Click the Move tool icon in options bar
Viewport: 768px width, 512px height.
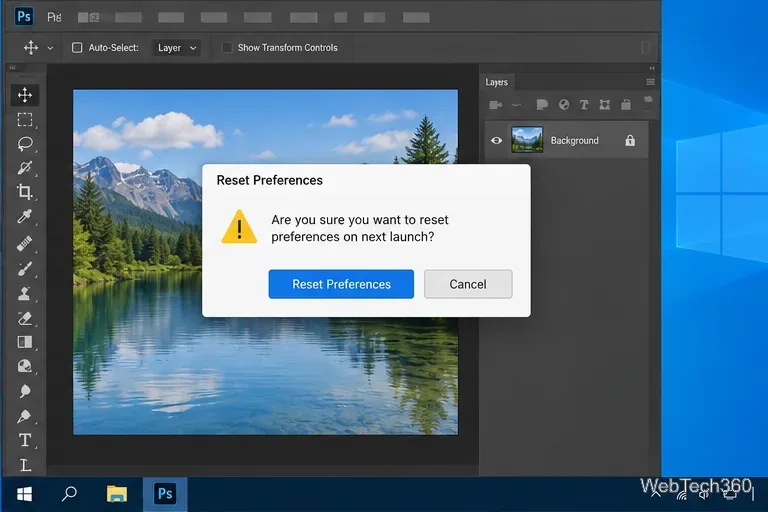pyautogui.click(x=31, y=48)
